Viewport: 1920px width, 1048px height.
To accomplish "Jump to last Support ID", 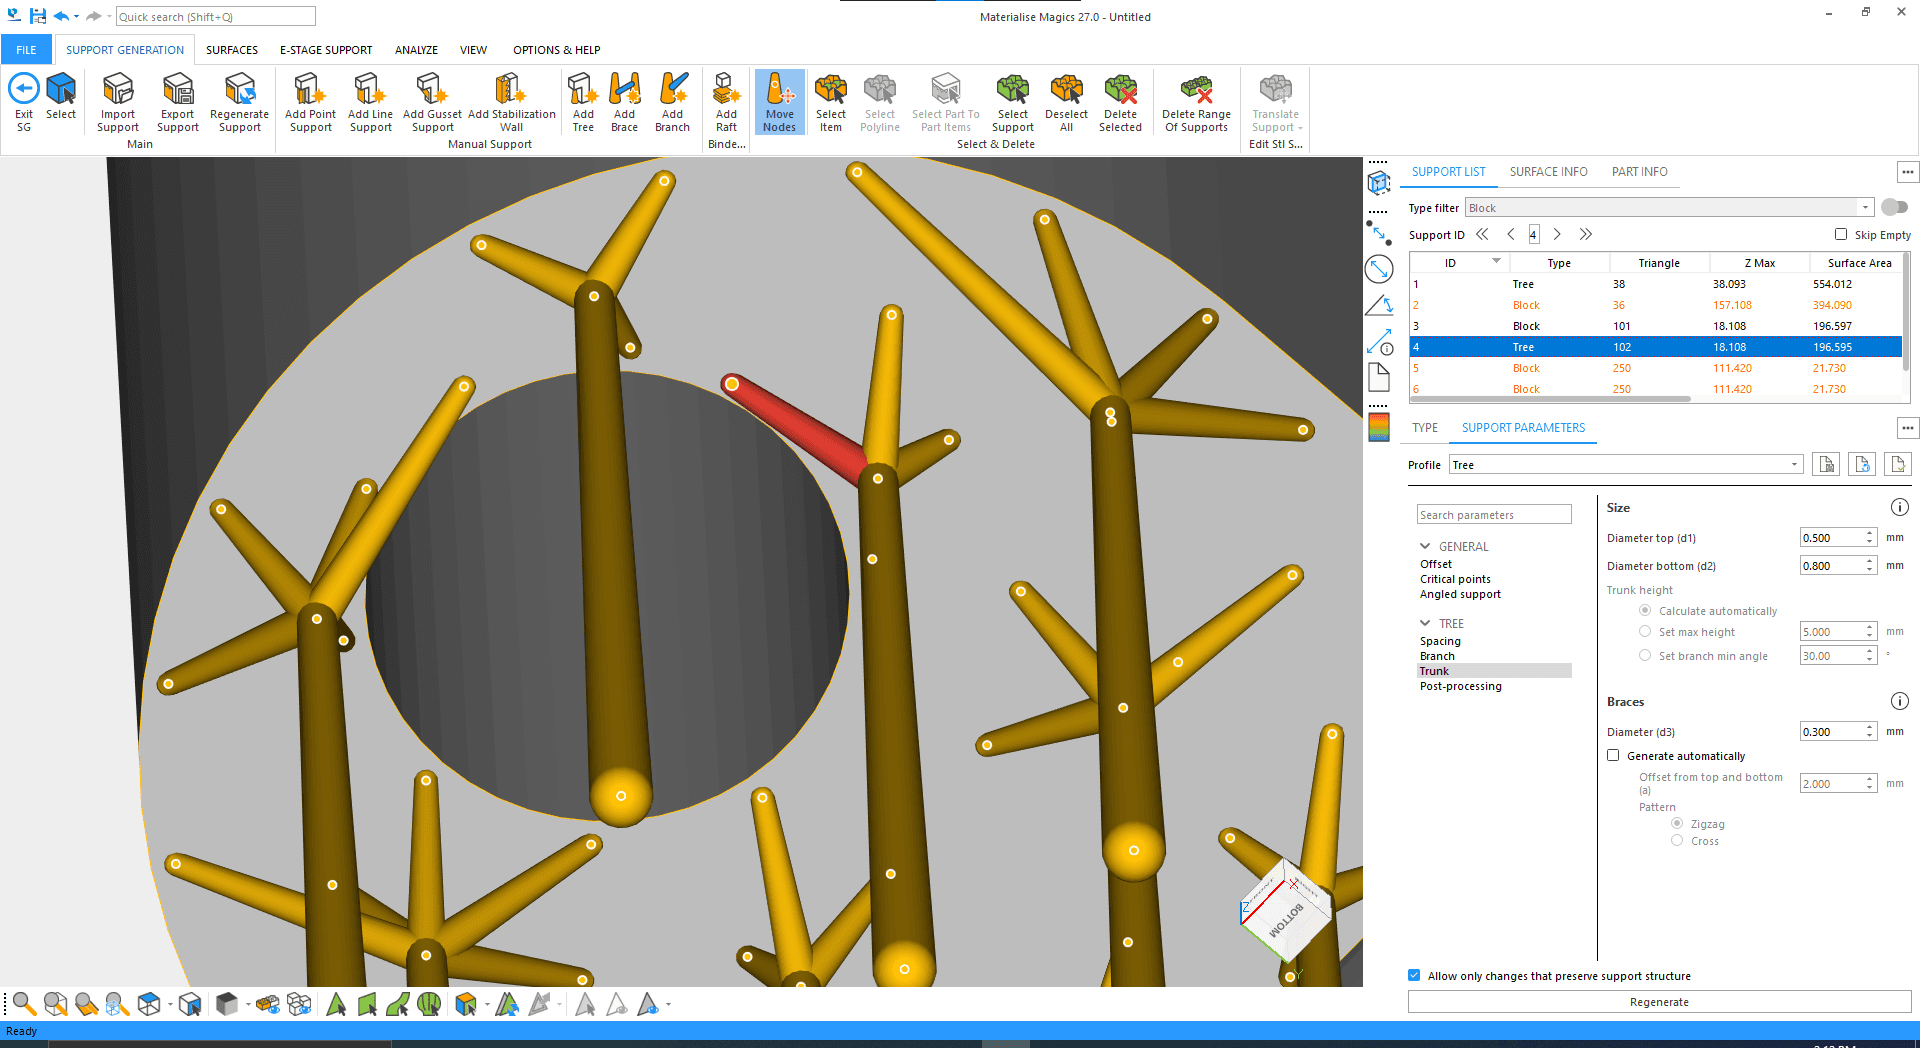I will pyautogui.click(x=1585, y=234).
